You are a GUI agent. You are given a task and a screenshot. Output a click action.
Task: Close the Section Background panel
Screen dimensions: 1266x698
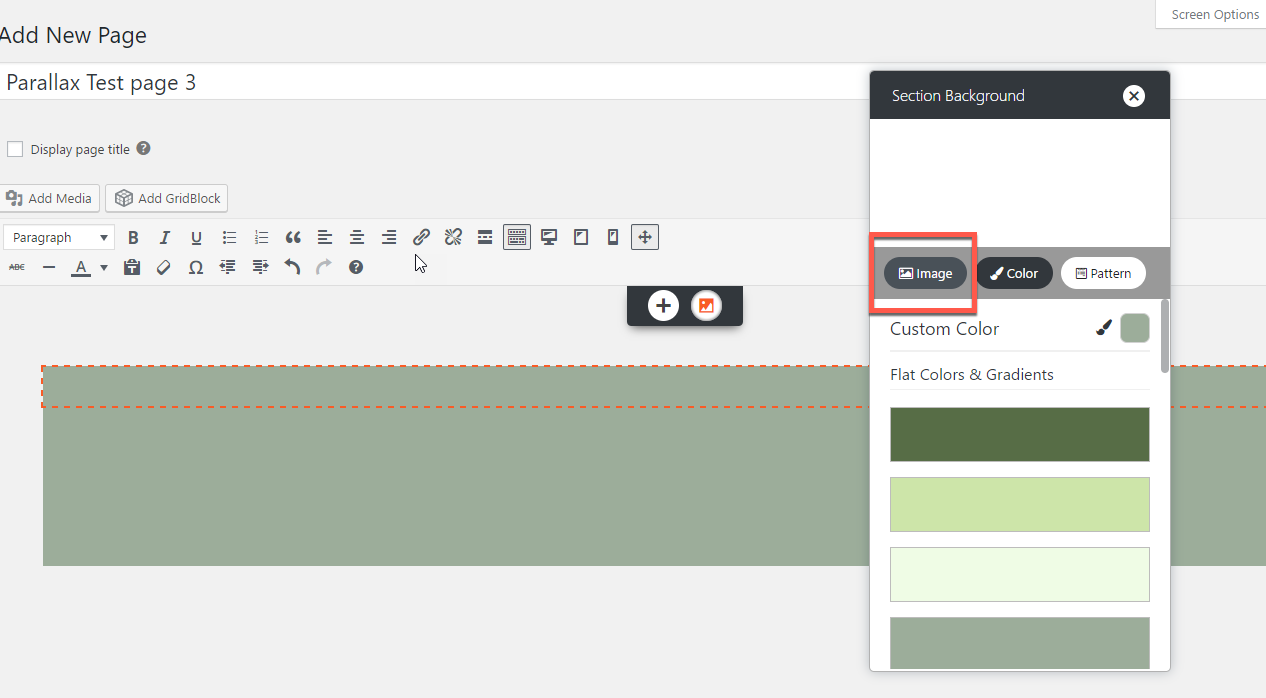pyautogui.click(x=1133, y=96)
